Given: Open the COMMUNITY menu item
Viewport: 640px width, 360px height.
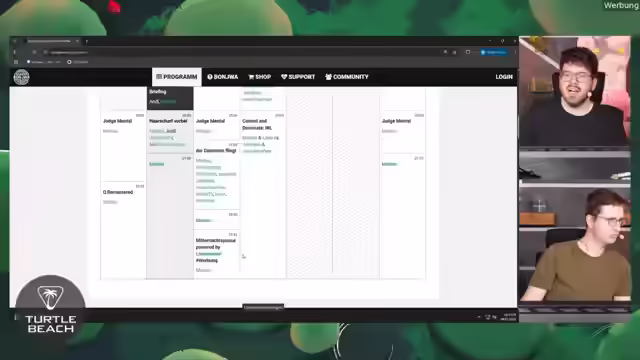Looking at the screenshot, I should coord(347,77).
